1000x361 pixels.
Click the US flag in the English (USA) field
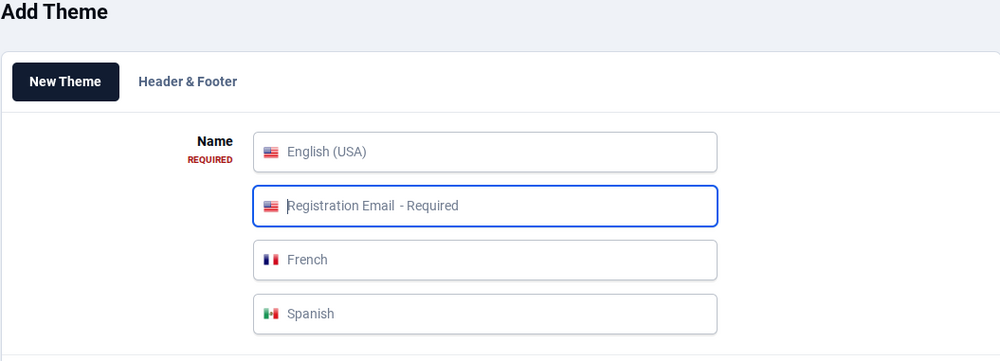[271, 152]
